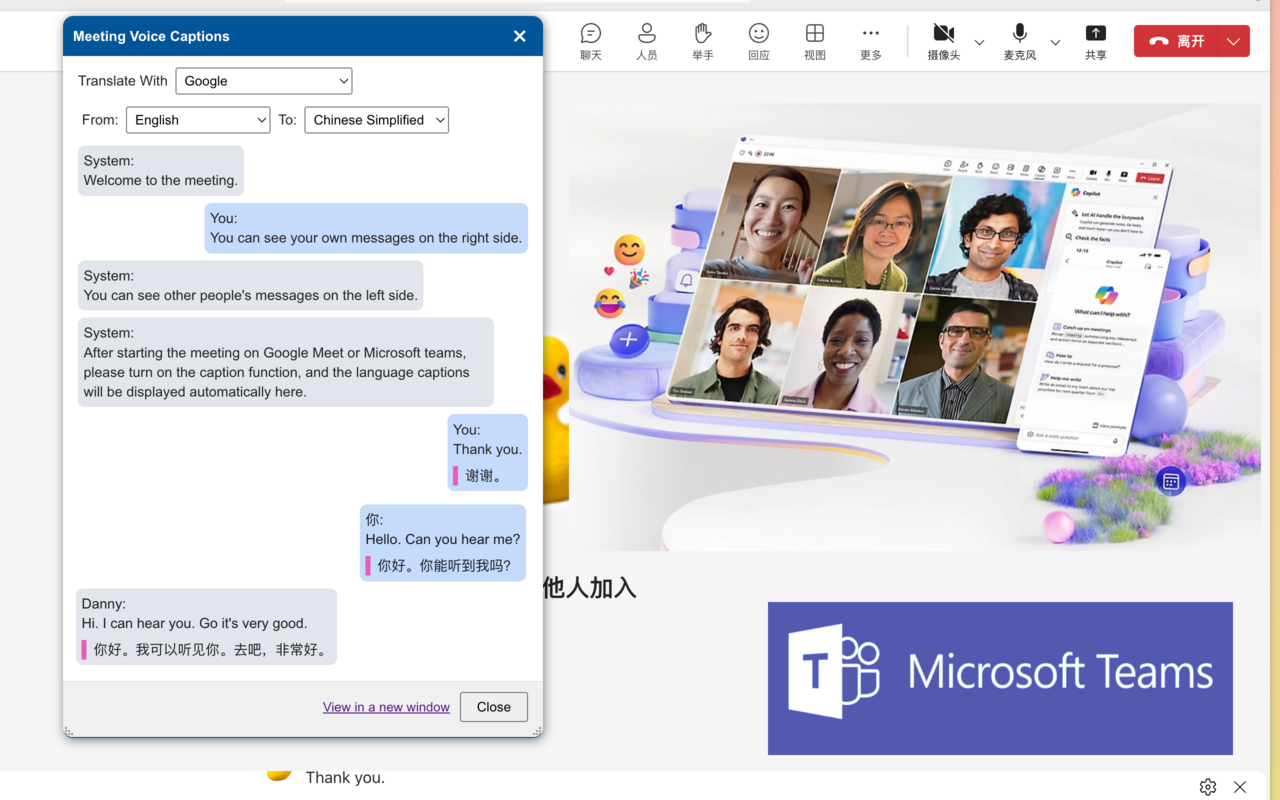Click the Close button in captions dialog

pyautogui.click(x=493, y=707)
